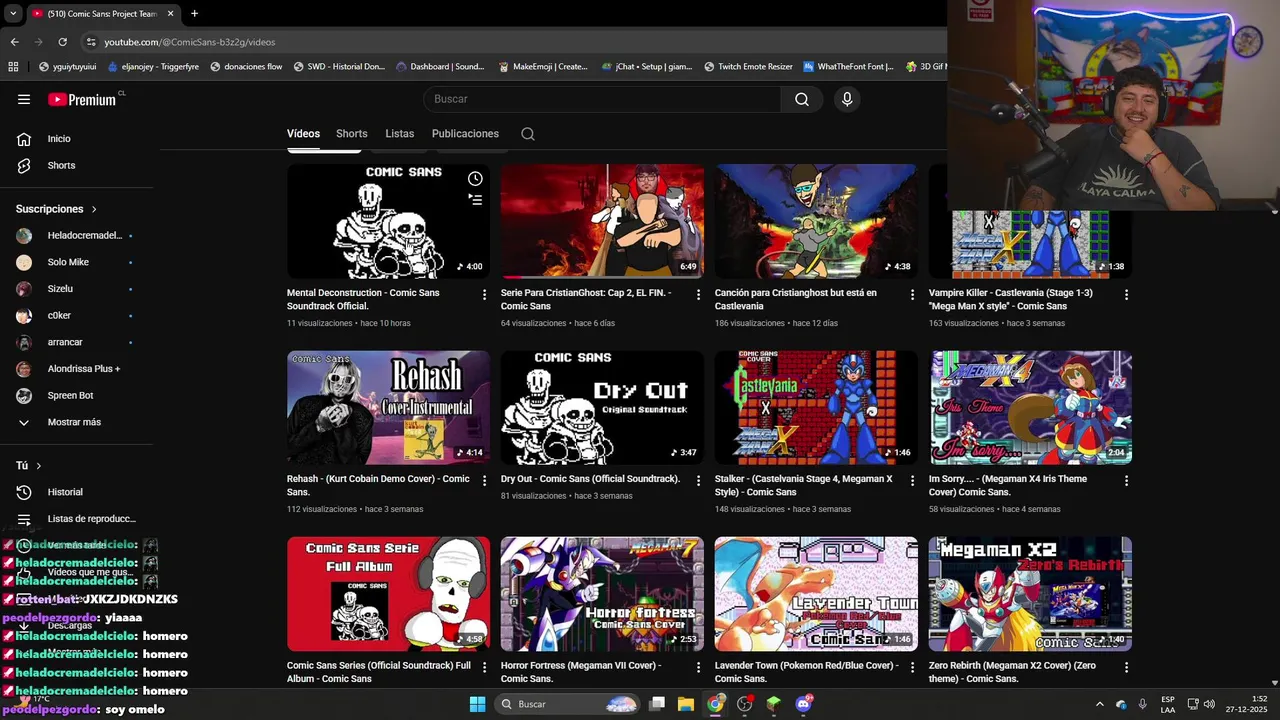Click Inicio home icon in sidebar
Screen dimensions: 1280x720
point(24,139)
